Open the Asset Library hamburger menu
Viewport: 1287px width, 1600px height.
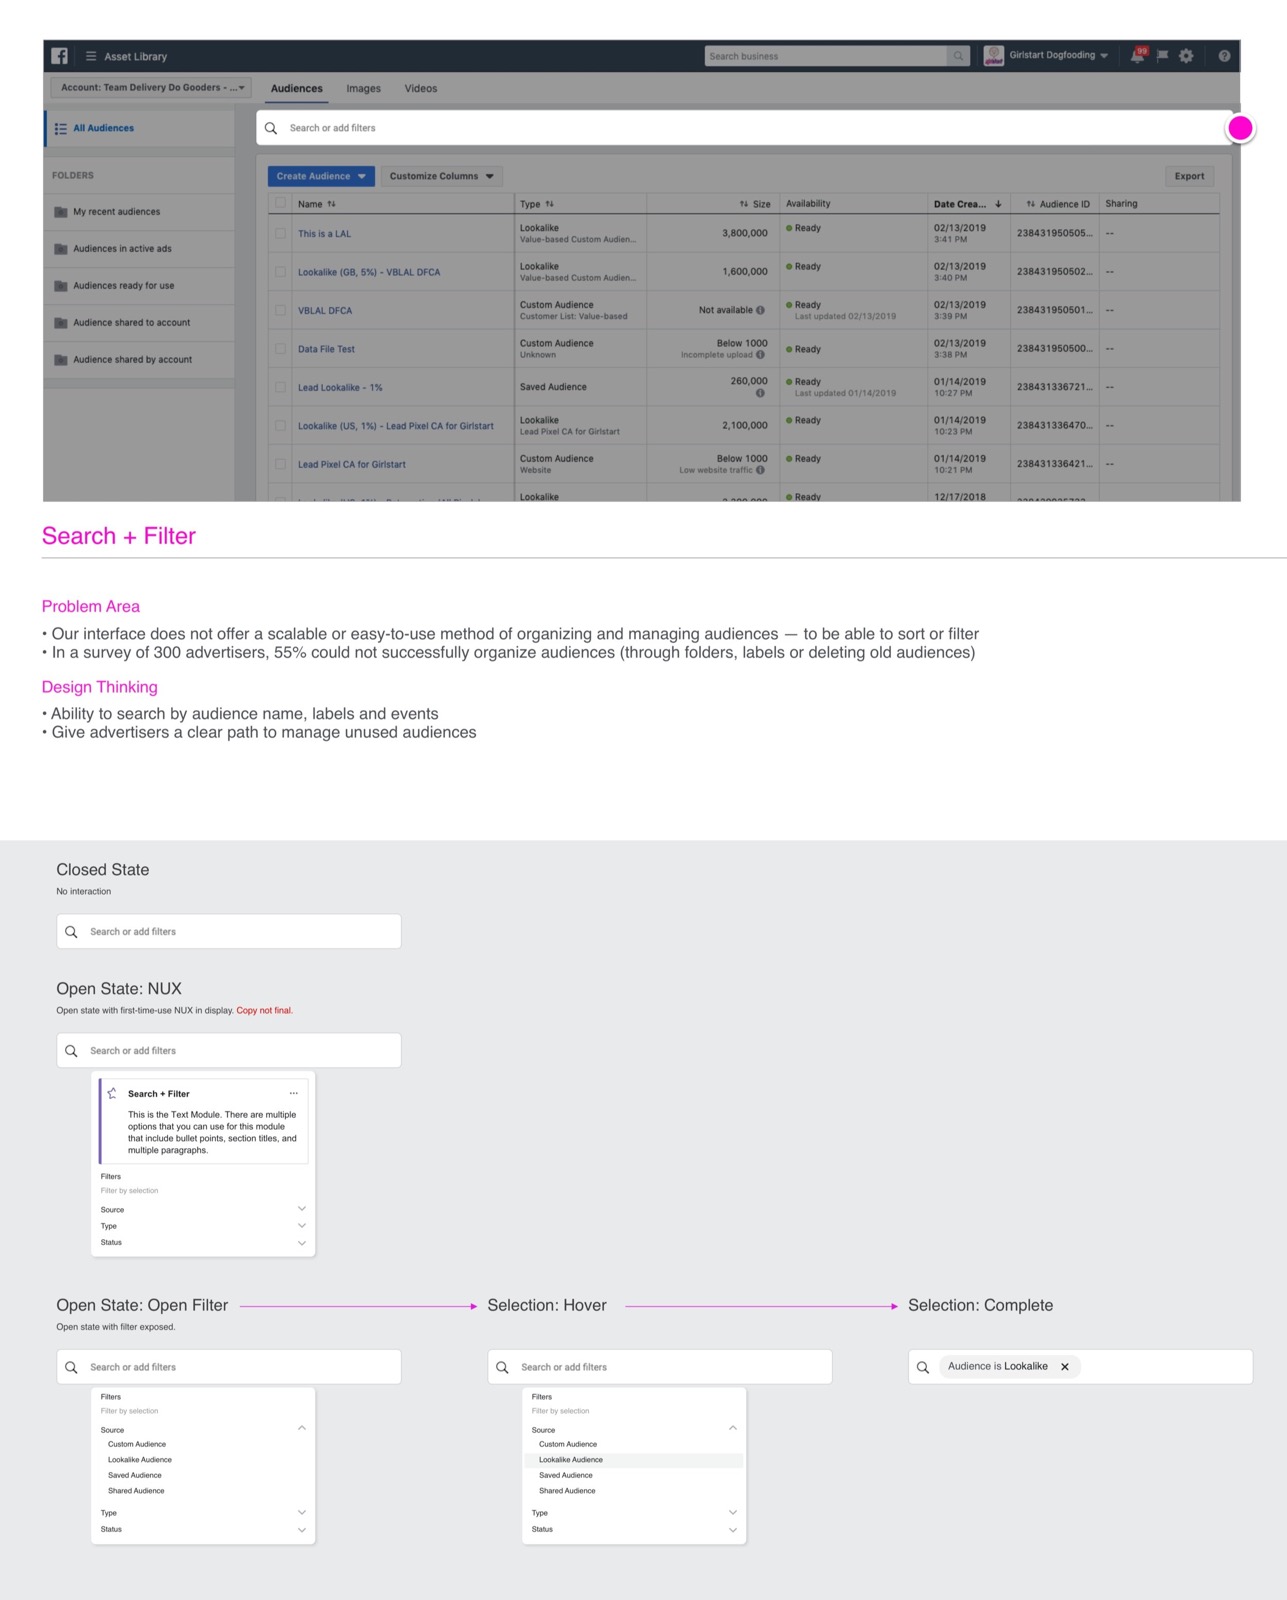pos(91,56)
